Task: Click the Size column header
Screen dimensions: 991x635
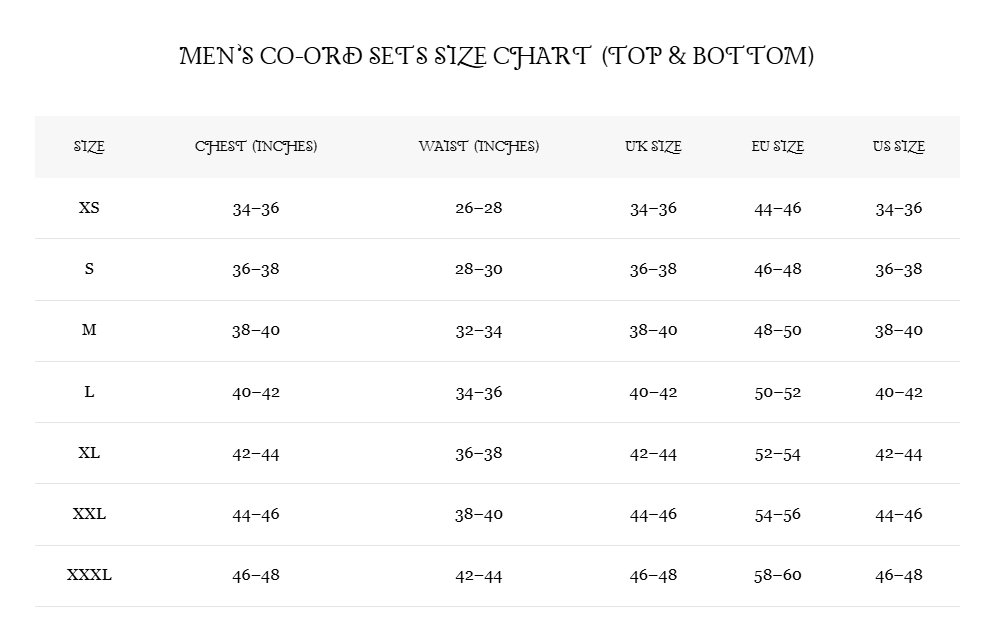Action: 89,147
